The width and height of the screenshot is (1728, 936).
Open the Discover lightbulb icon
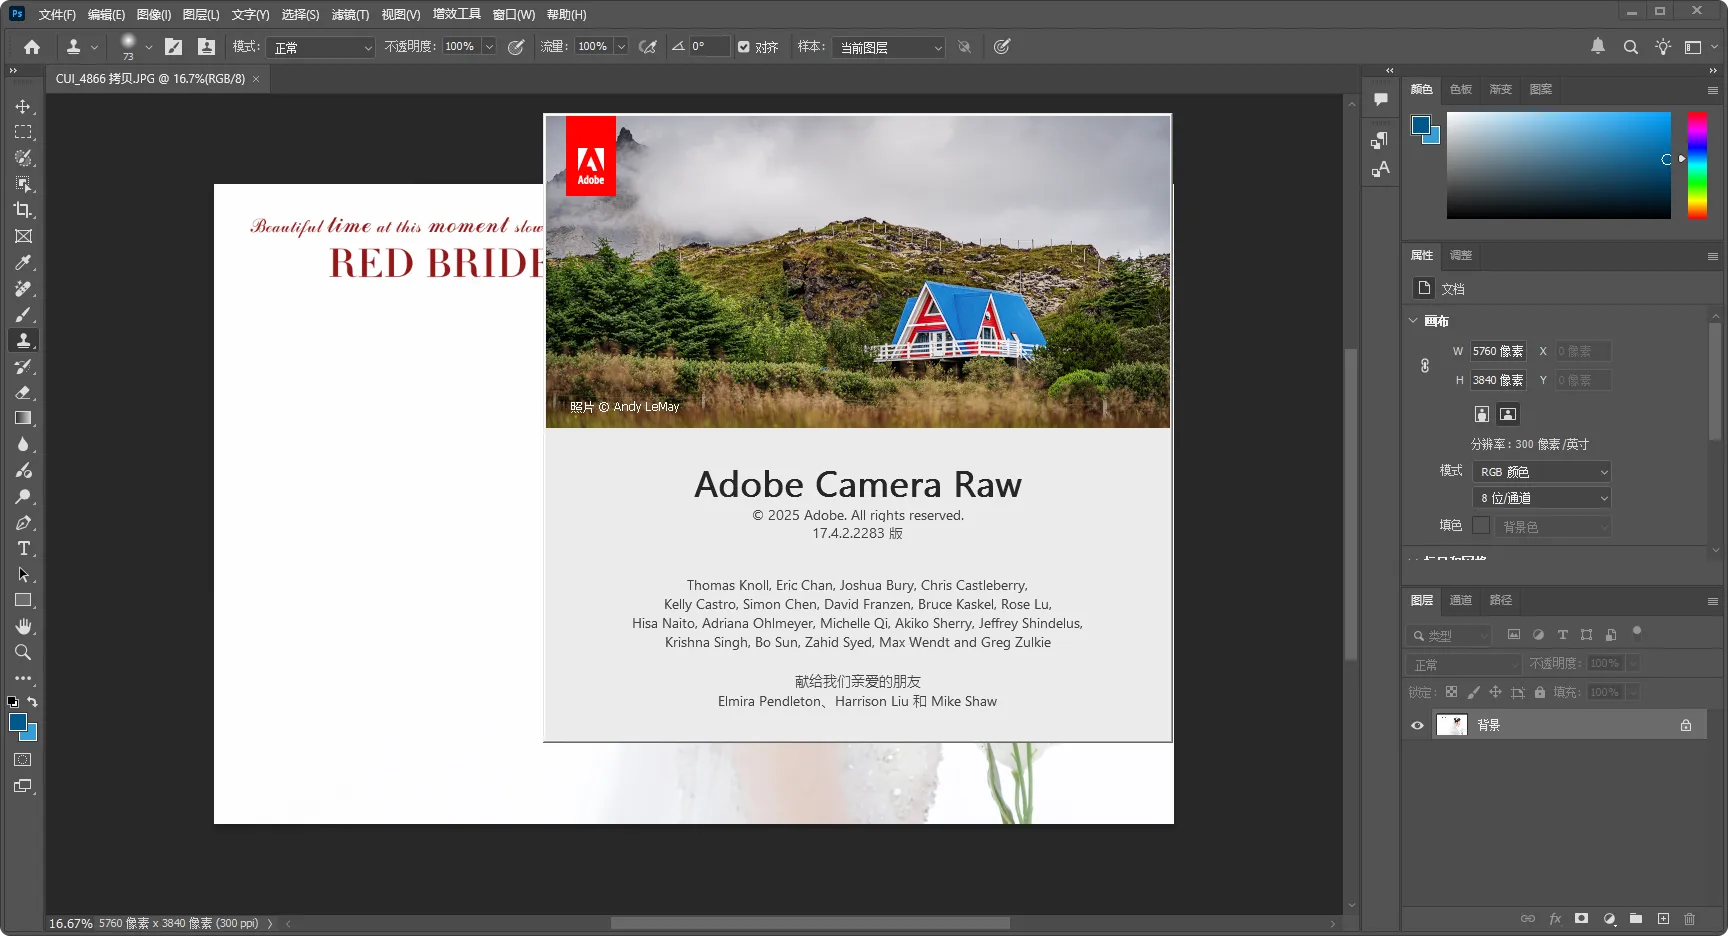coord(1662,47)
